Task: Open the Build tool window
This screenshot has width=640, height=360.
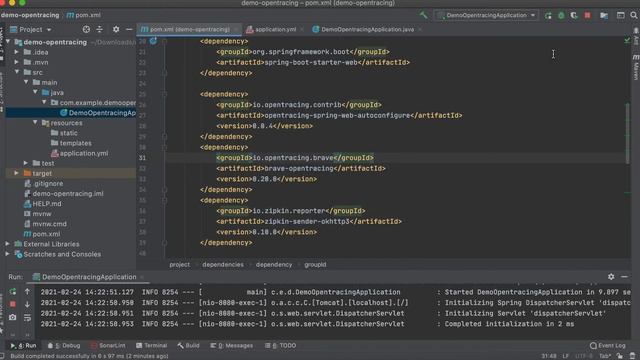Action: [x=189, y=346]
